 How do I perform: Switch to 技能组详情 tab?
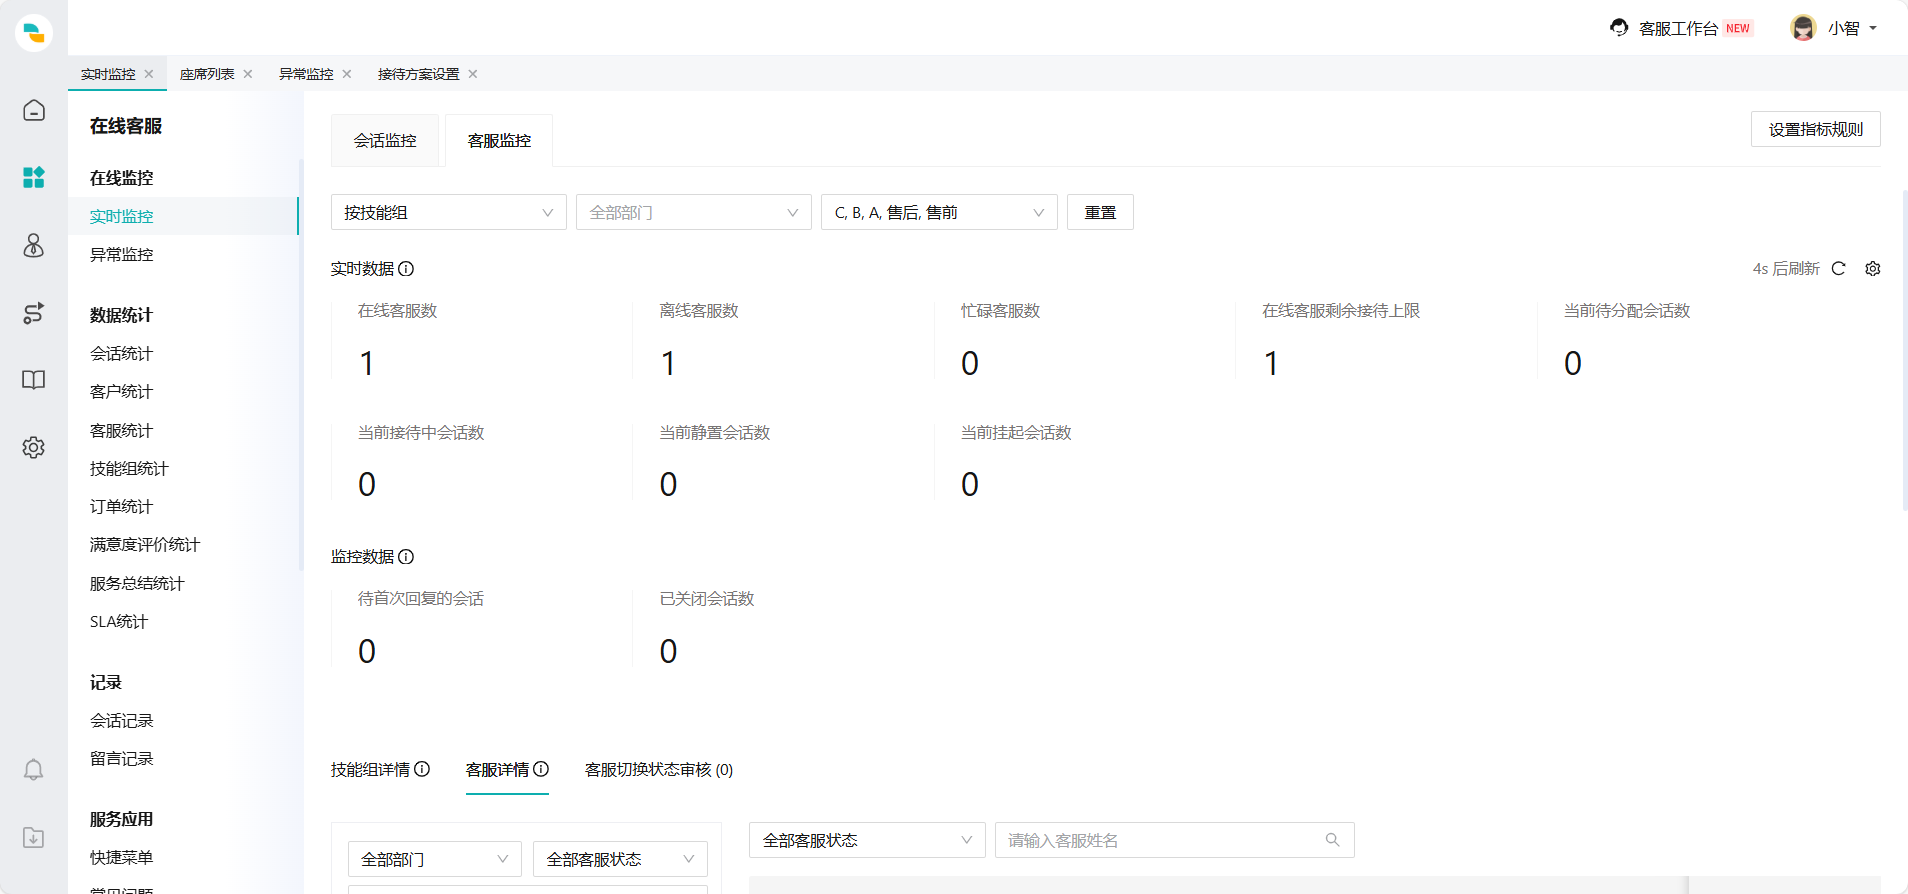(370, 769)
